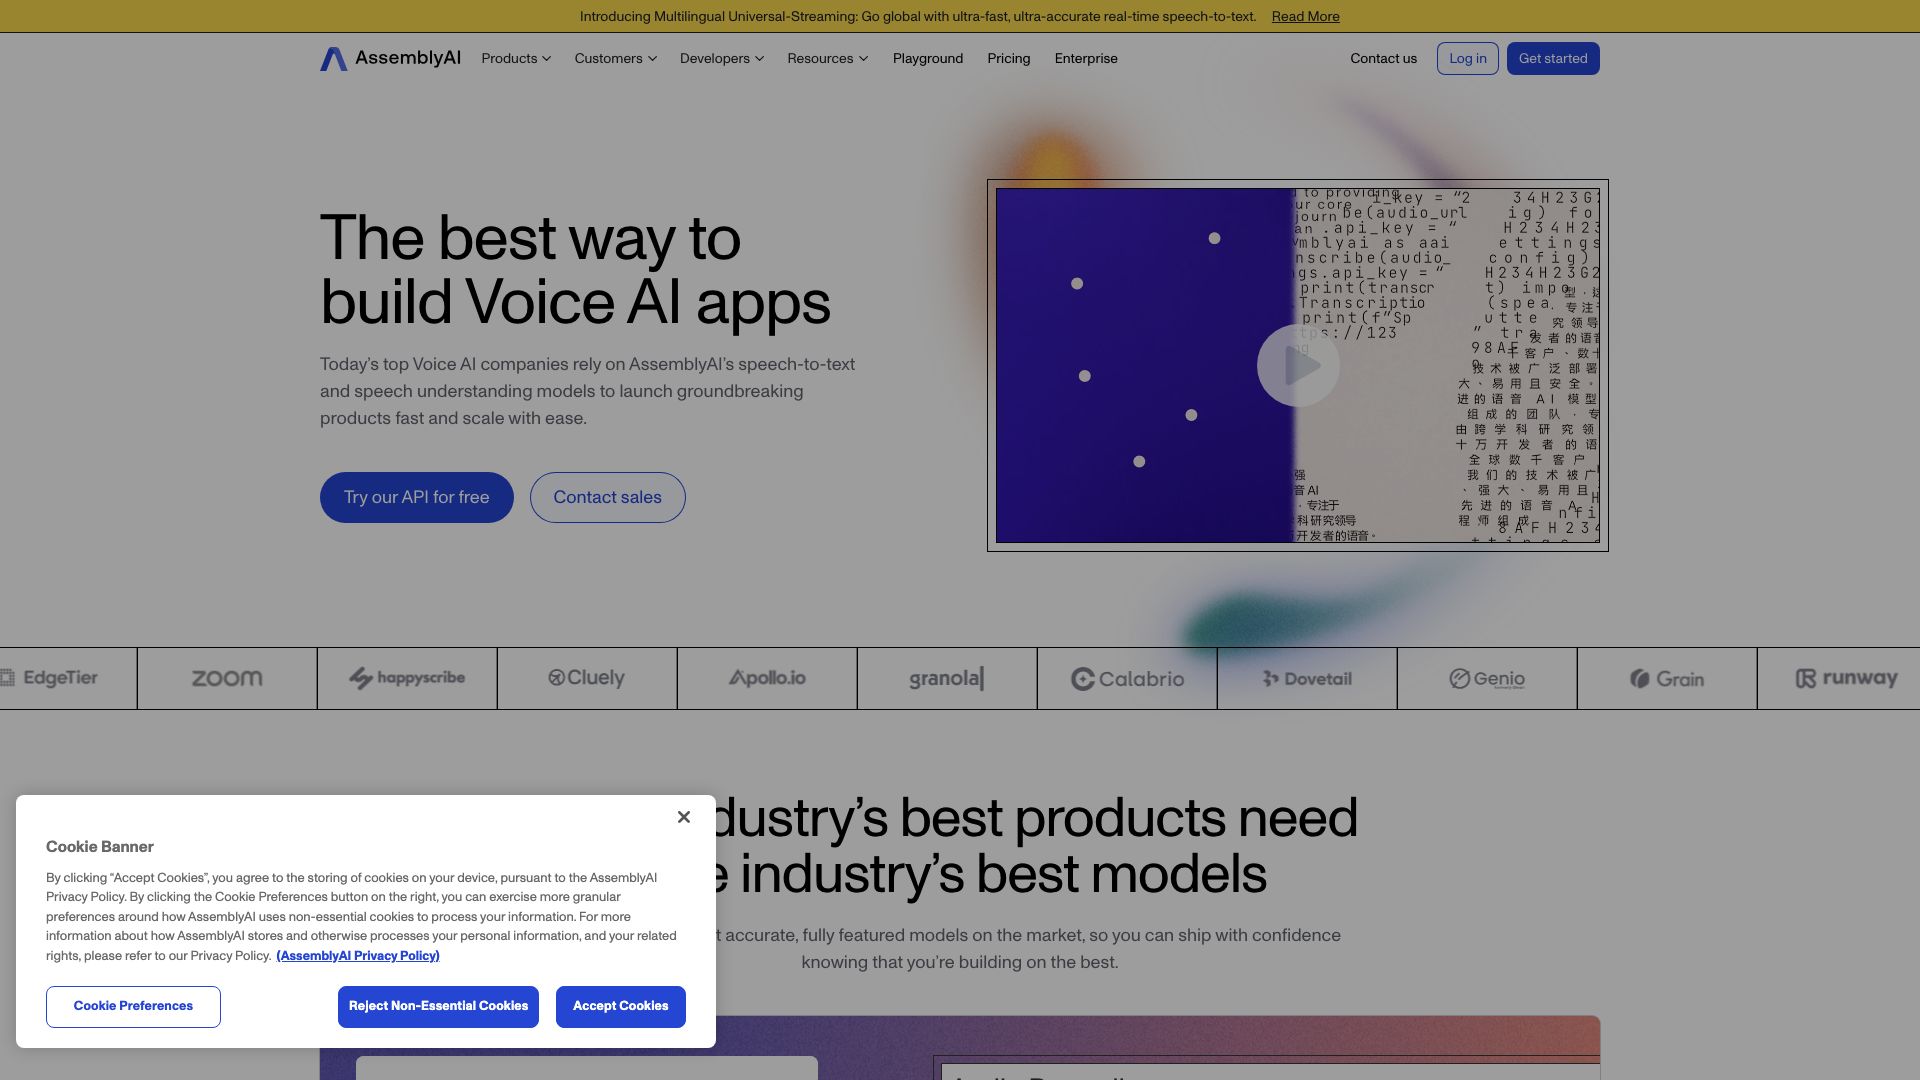1920x1080 pixels.
Task: Click Try our API for free
Action: 417,497
